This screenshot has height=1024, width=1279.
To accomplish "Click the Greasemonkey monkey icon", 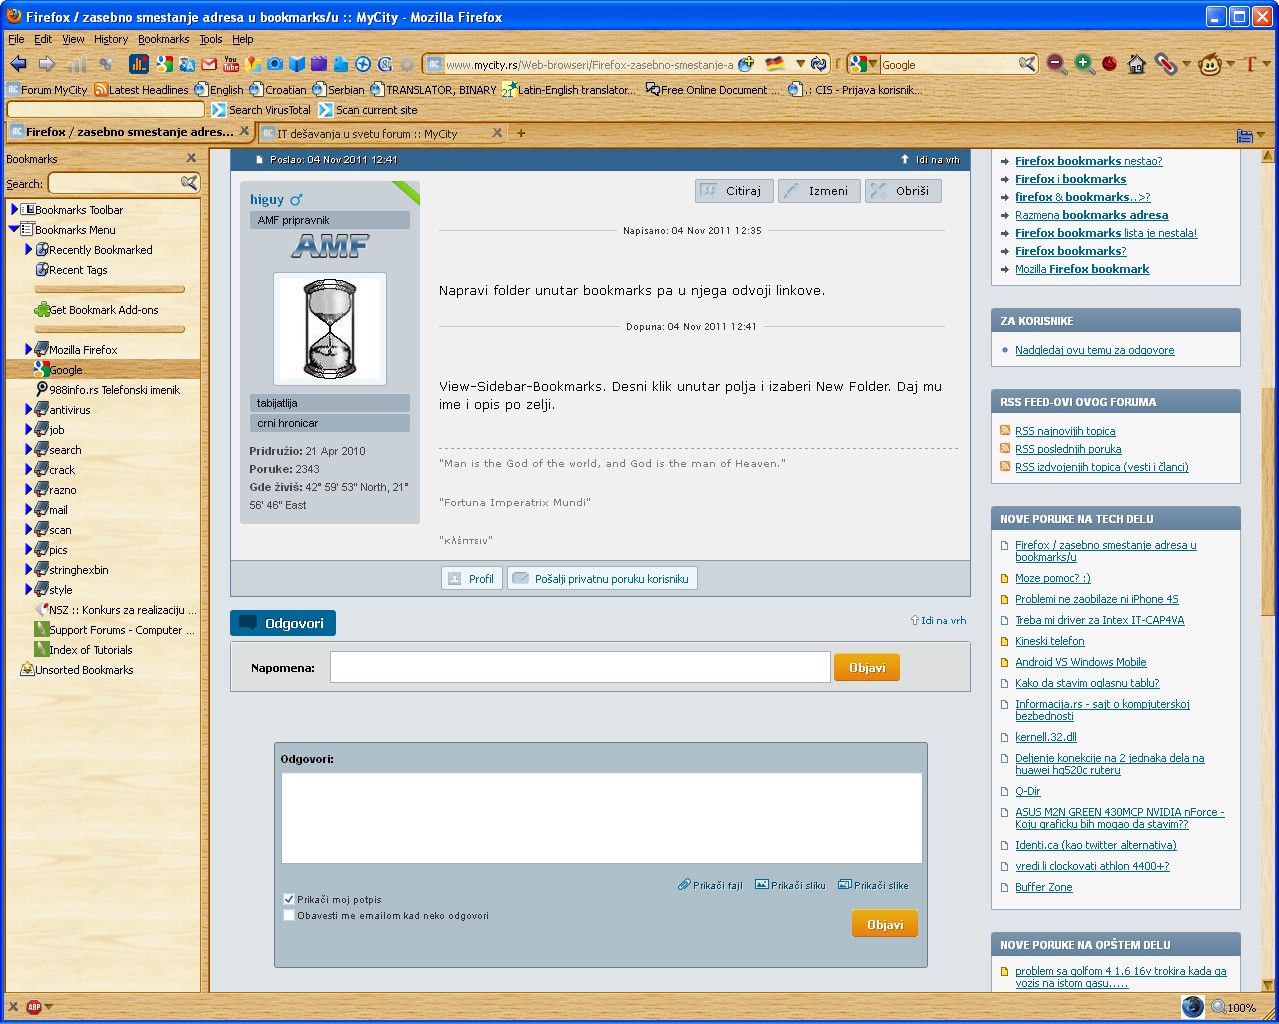I will pyautogui.click(x=1210, y=64).
